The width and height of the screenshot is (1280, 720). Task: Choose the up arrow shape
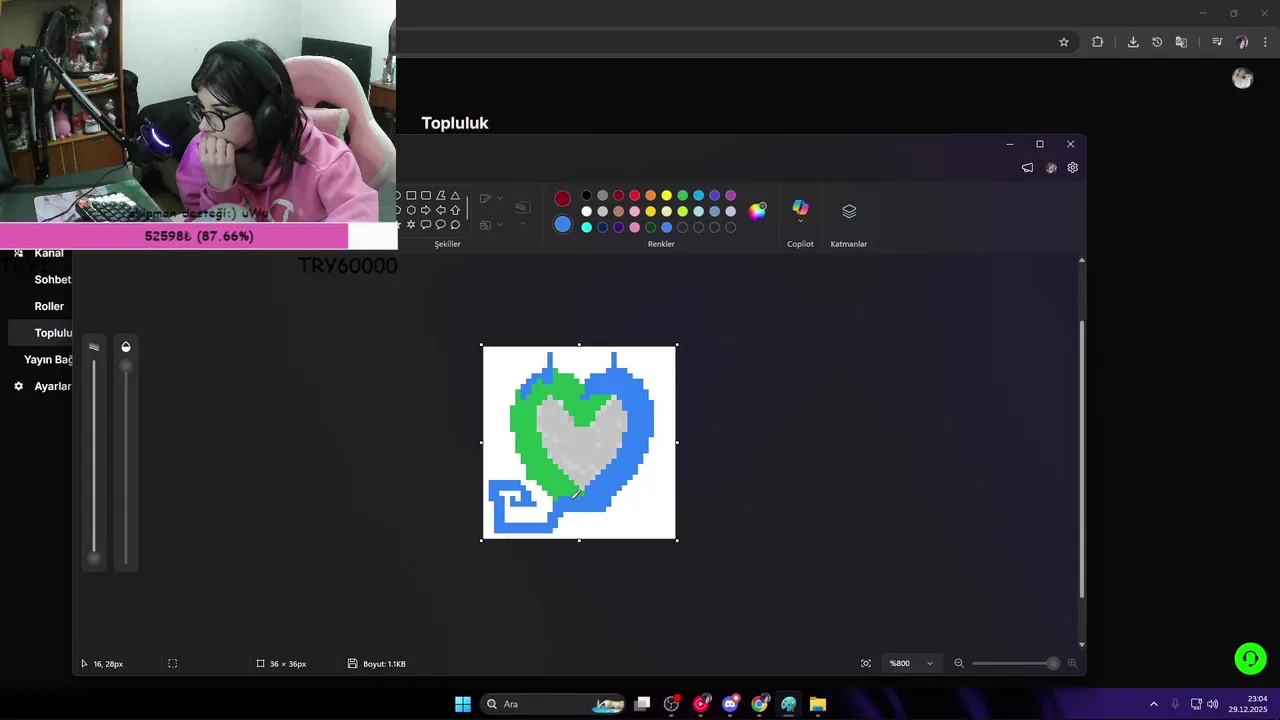pos(455,210)
